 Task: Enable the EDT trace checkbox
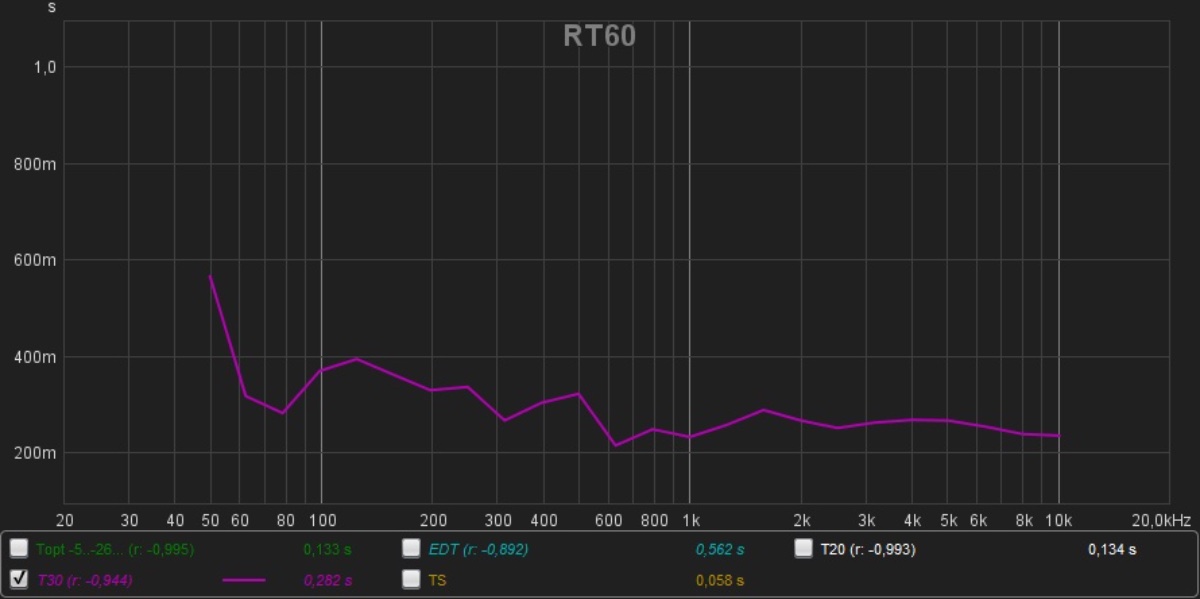411,549
